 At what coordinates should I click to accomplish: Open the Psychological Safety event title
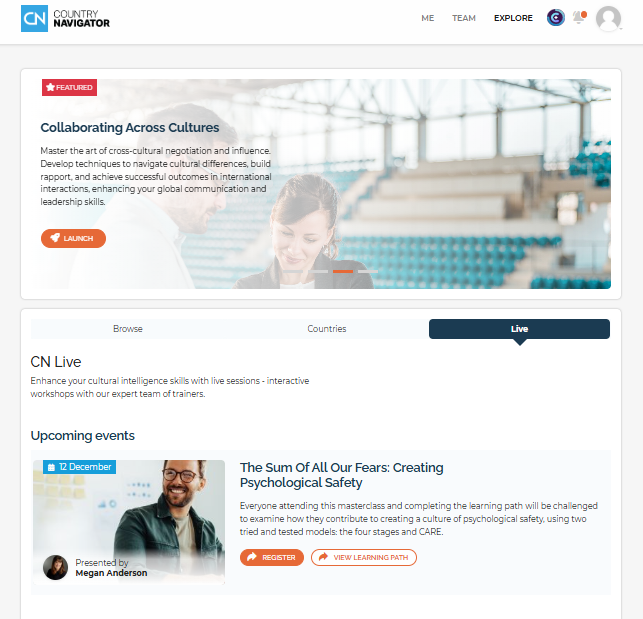pos(342,475)
